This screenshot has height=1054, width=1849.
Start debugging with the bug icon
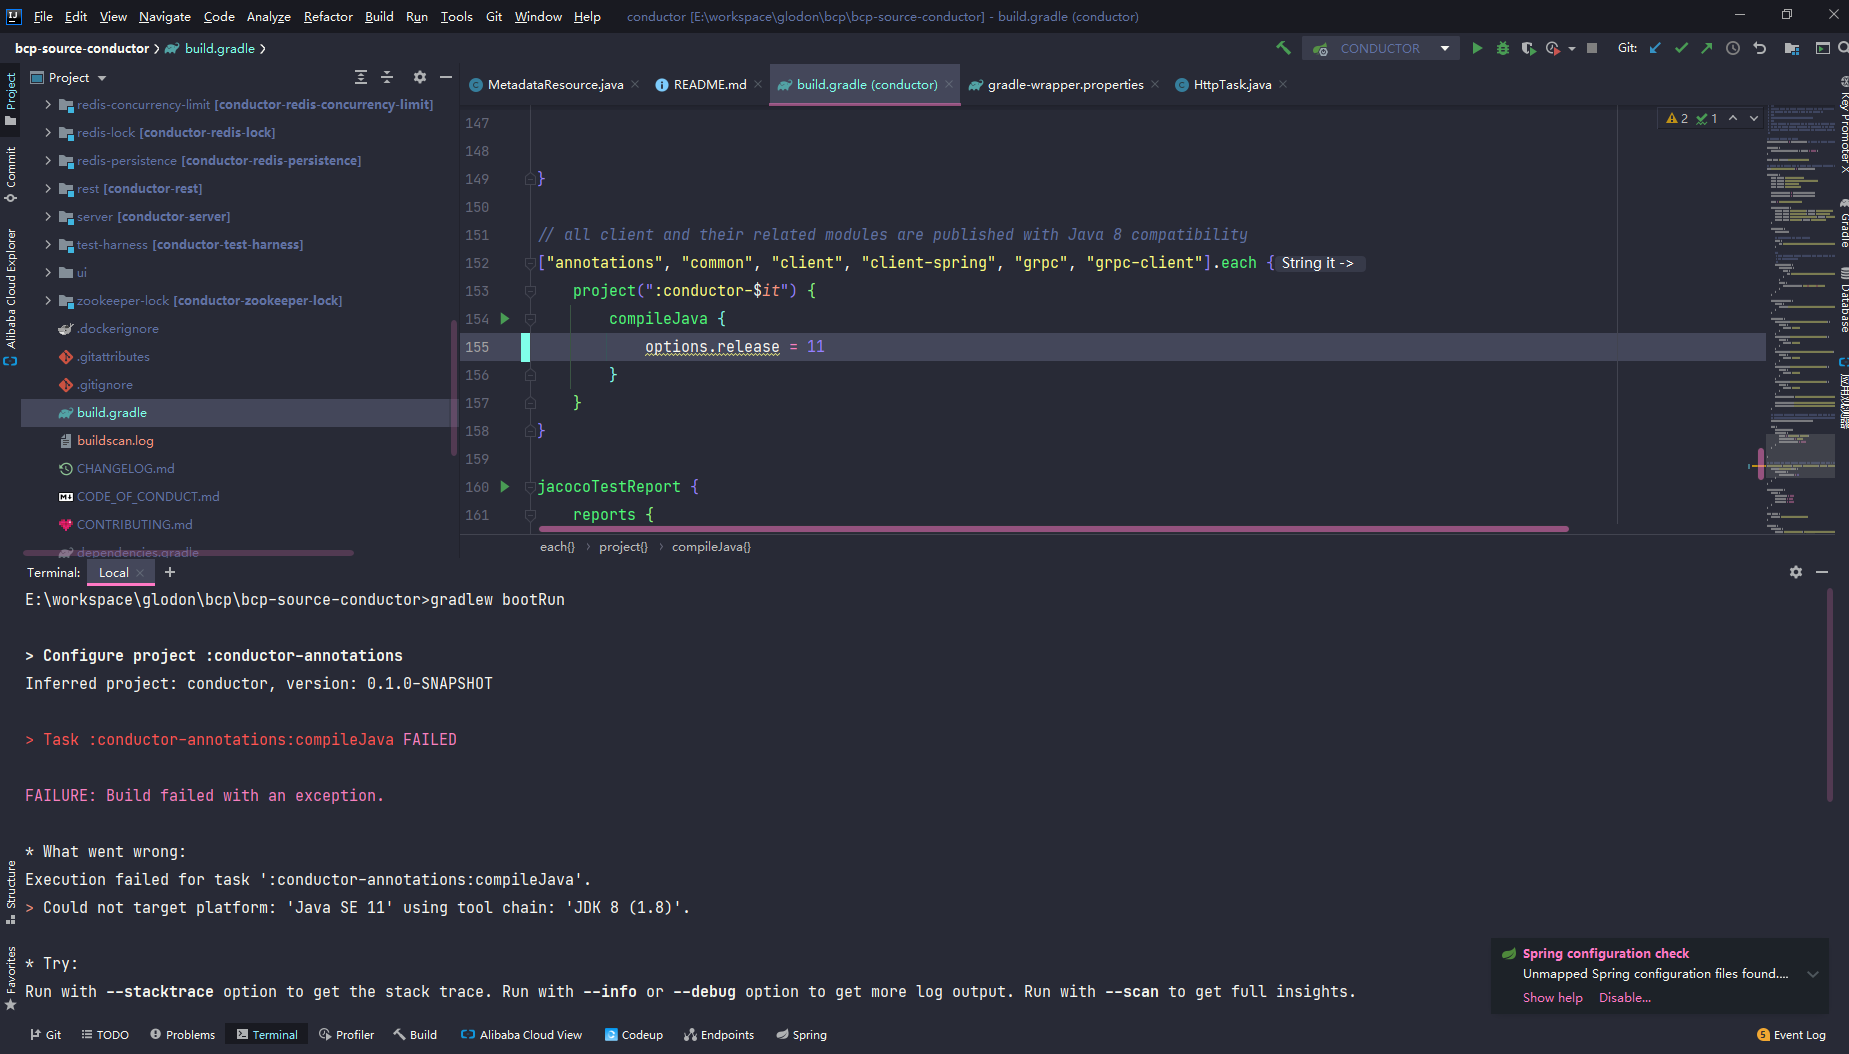pyautogui.click(x=1503, y=47)
